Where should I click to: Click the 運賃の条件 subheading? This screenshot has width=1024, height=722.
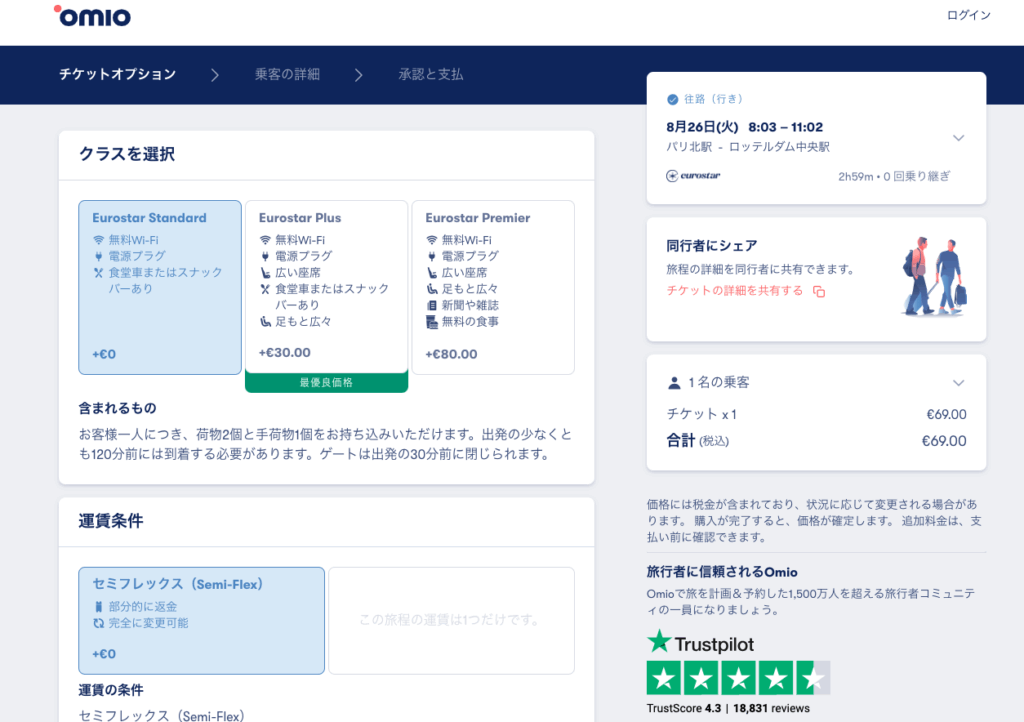[111, 691]
